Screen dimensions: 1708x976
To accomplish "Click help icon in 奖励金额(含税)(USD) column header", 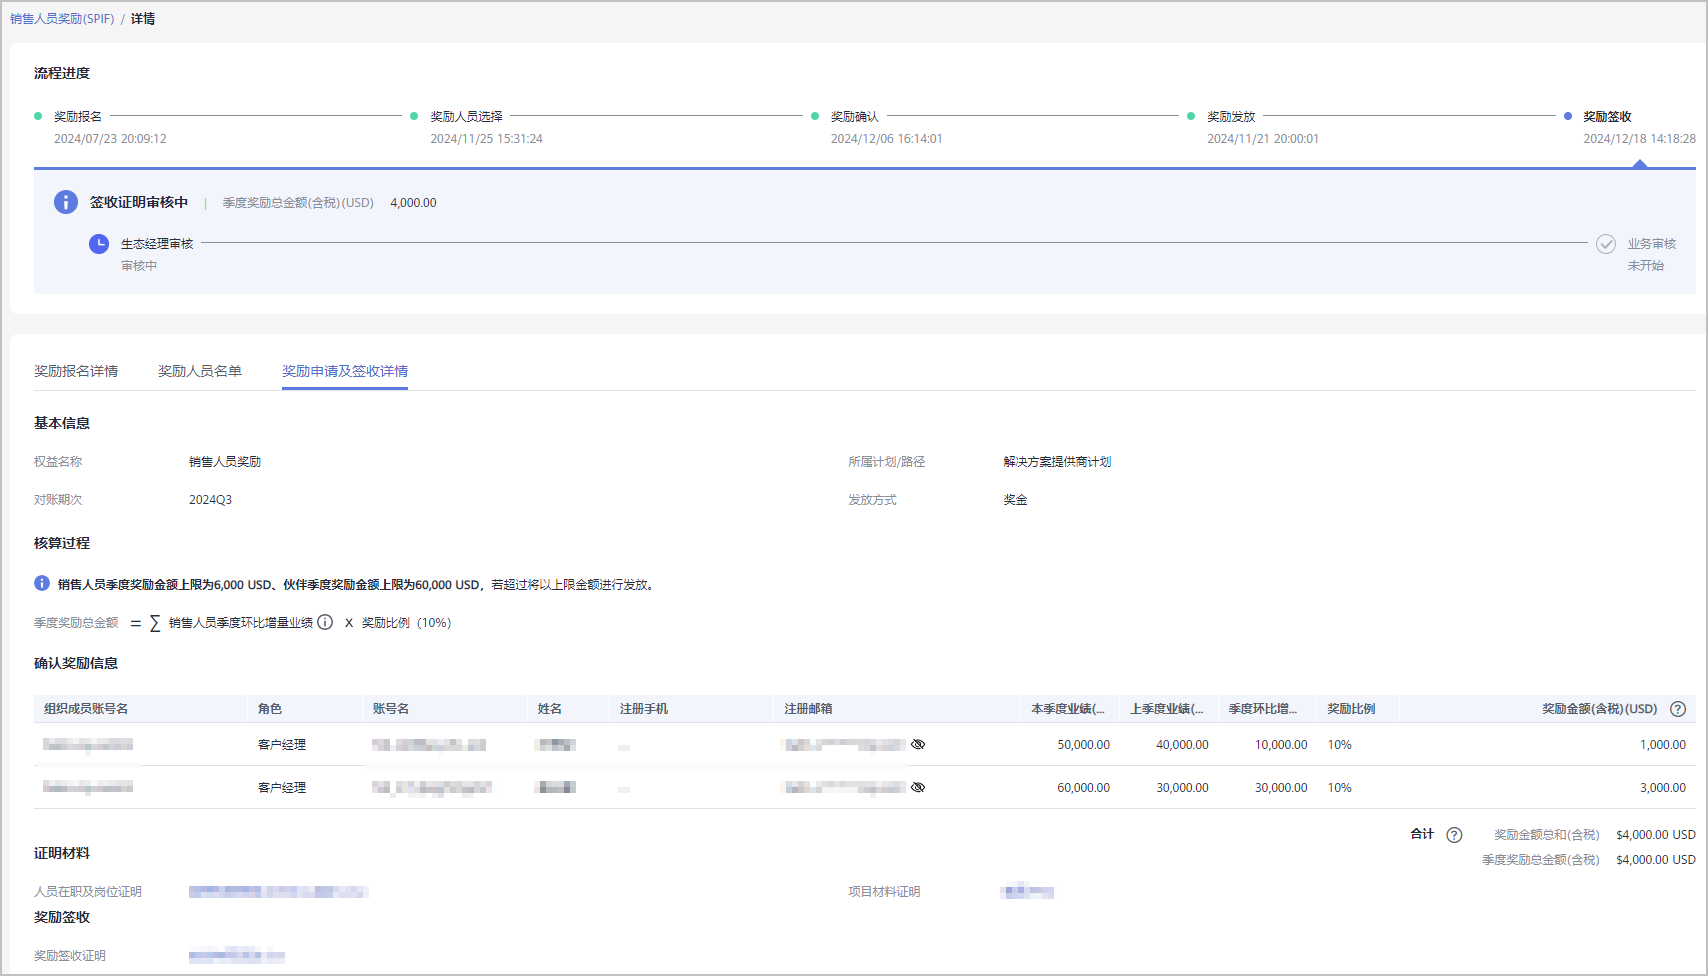I will (x=1678, y=709).
